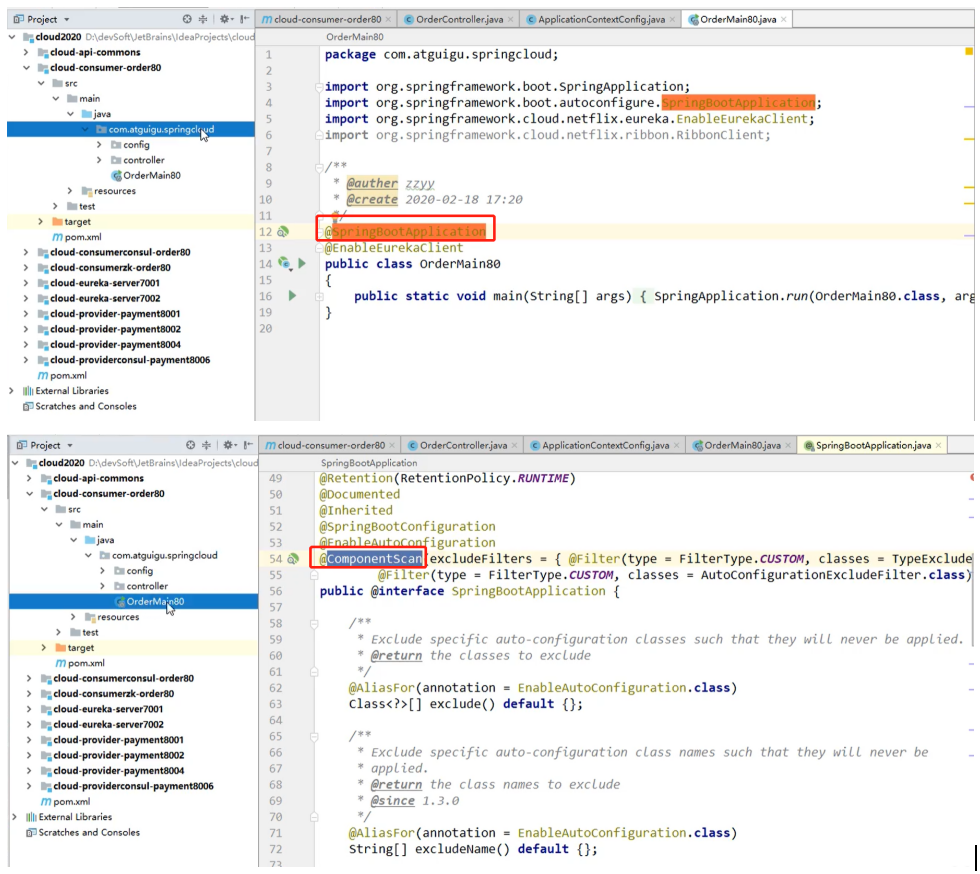Viewport: 980px width, 874px height.
Task: Expand target folder in tree with OrderMain80 highlighted
Action: click(x=44, y=648)
